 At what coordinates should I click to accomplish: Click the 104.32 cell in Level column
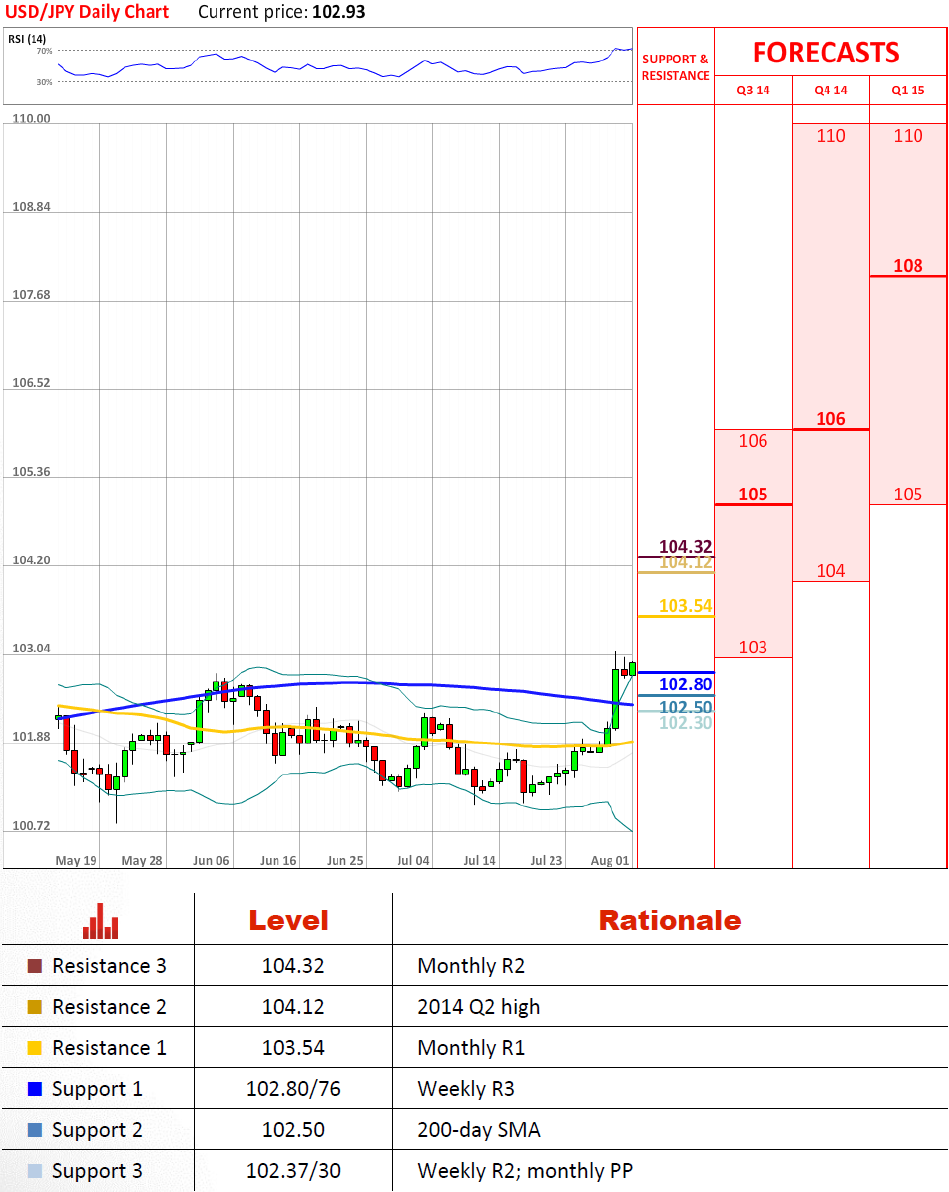pyautogui.click(x=293, y=966)
